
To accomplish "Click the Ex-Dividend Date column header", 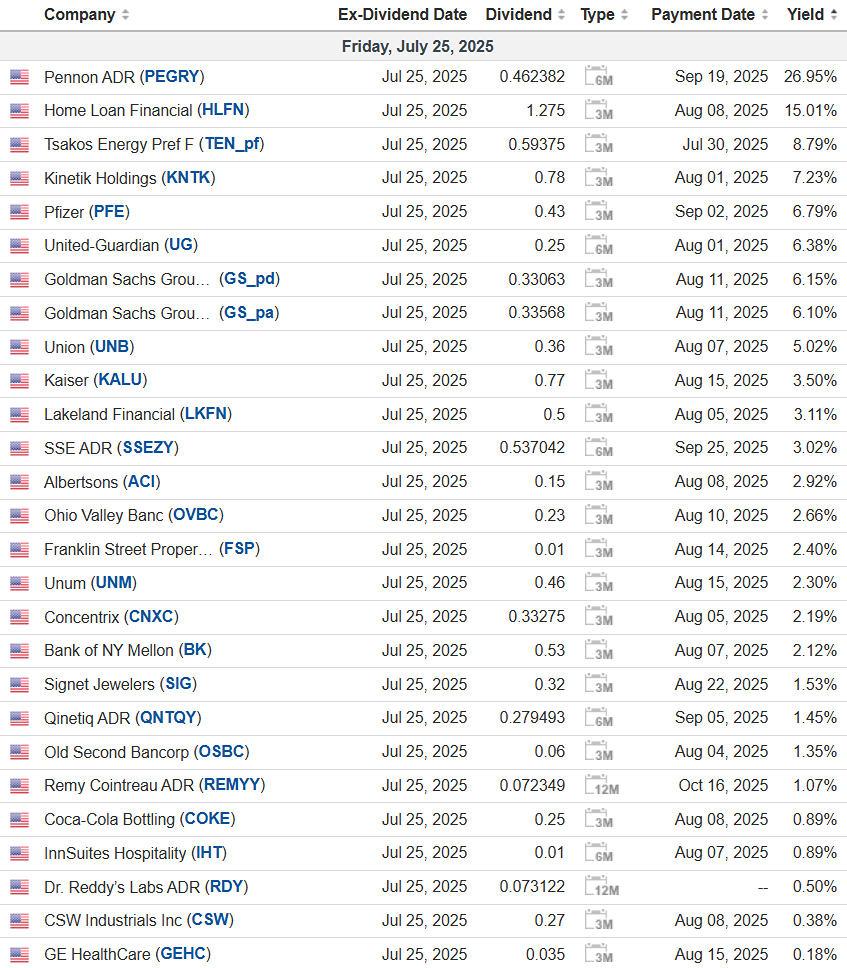I will 402,15.
